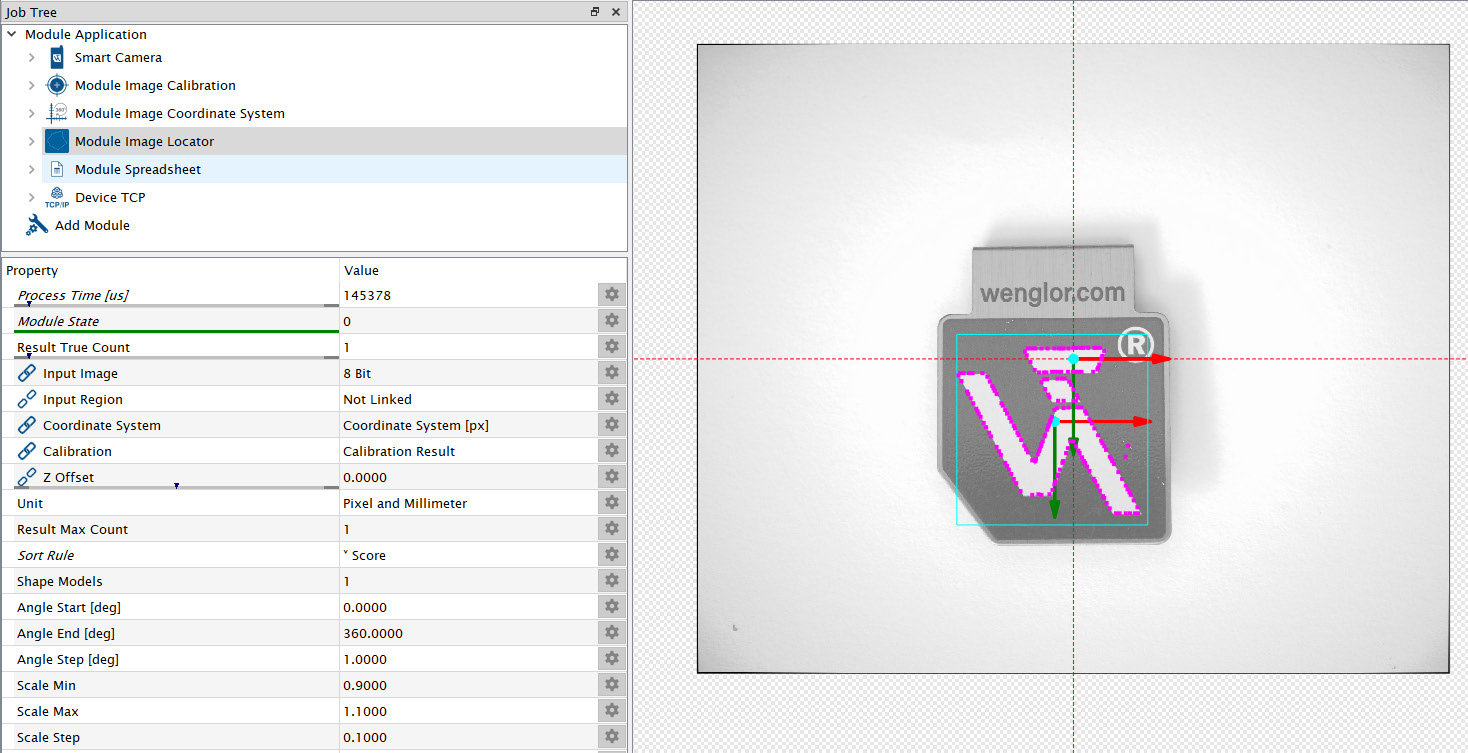Open the Unit value 'Pixel and Millimeter'
Screen dimensions: 1468x753
click(x=405, y=503)
